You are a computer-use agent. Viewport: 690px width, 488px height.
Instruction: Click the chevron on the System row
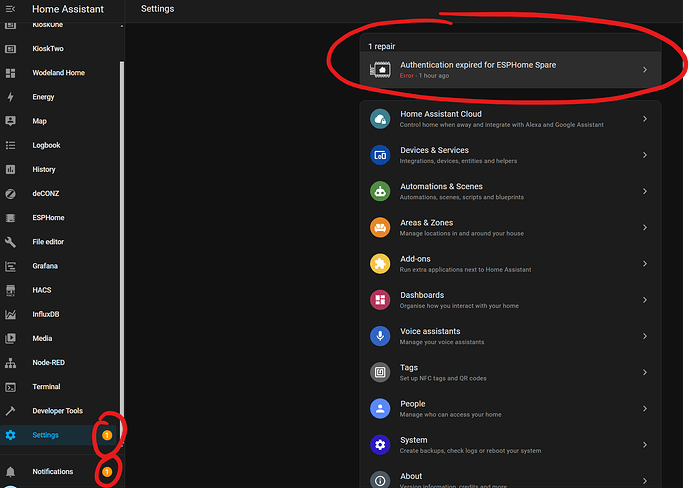pos(645,445)
